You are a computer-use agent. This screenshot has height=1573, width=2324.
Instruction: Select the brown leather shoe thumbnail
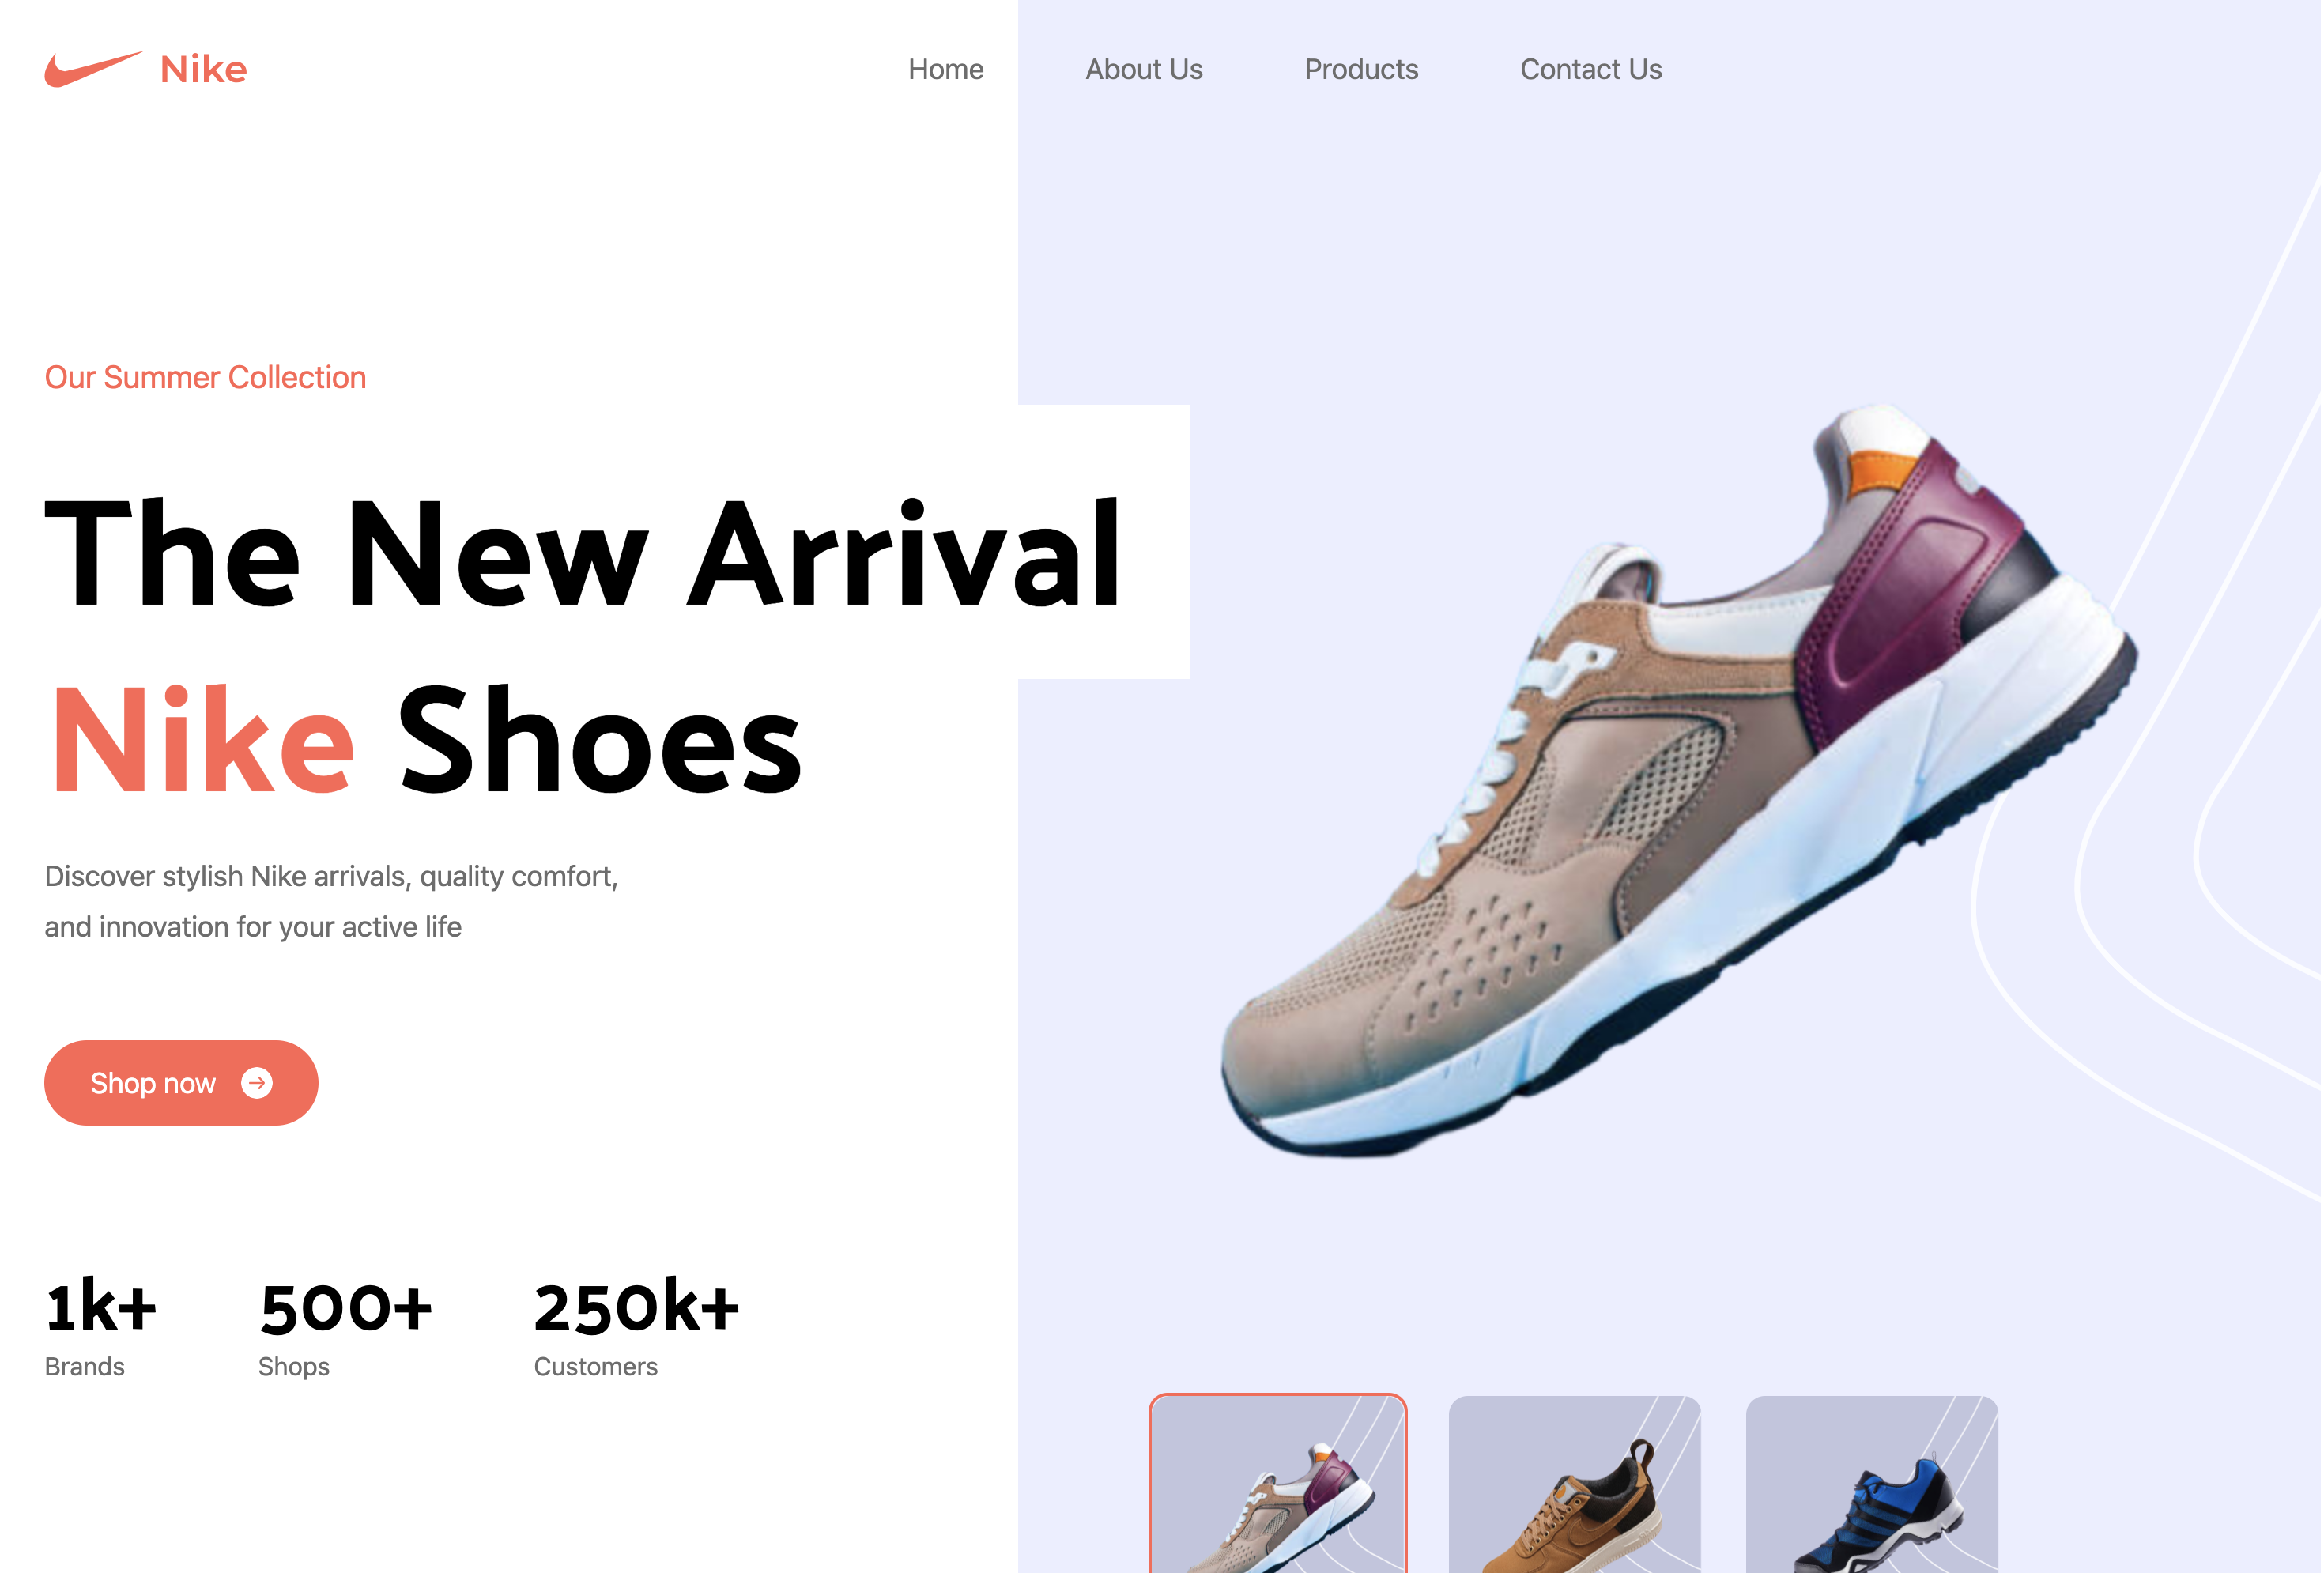tap(1575, 1484)
